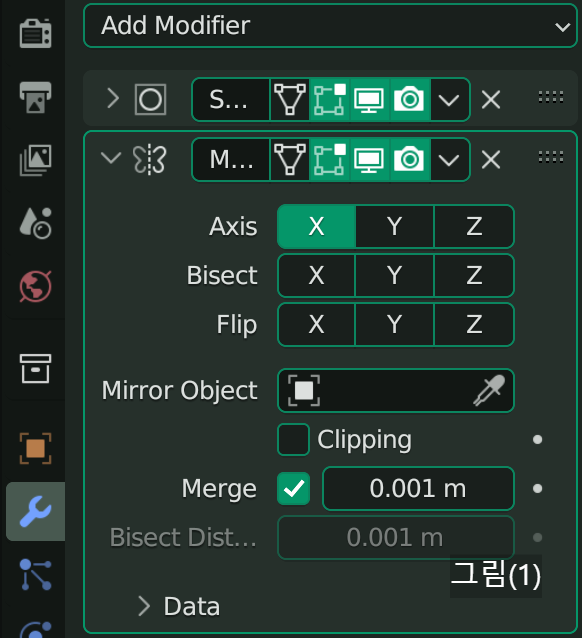Enable the Clipping checkbox

point(293,439)
